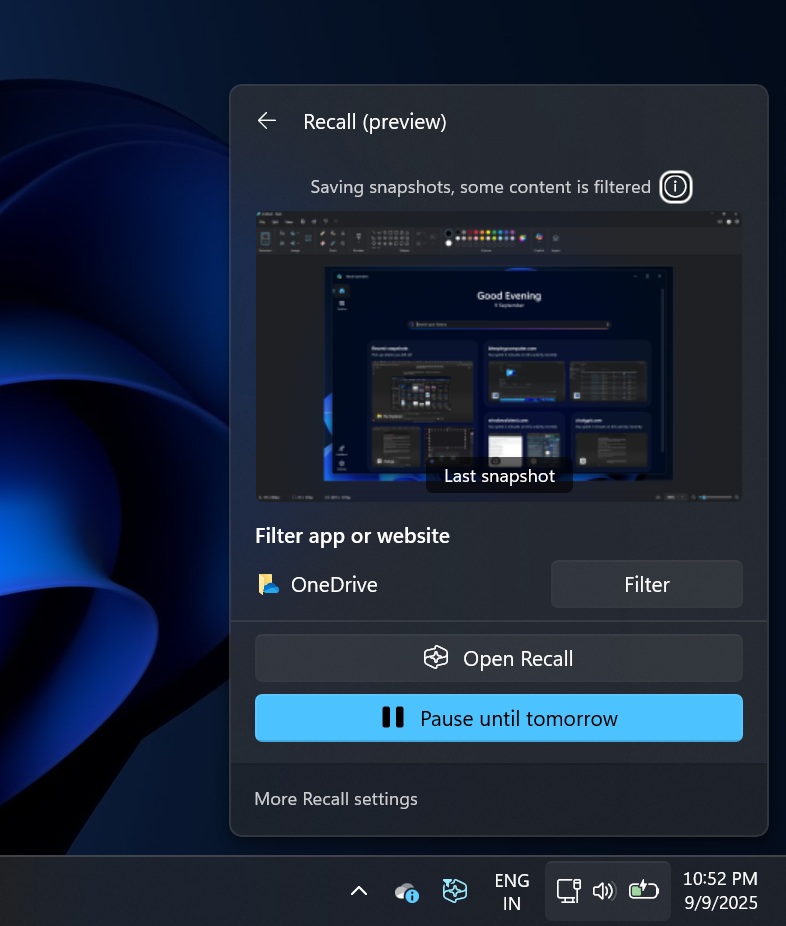Open the ENG IN language switcher
The height and width of the screenshot is (926, 786).
512,891
